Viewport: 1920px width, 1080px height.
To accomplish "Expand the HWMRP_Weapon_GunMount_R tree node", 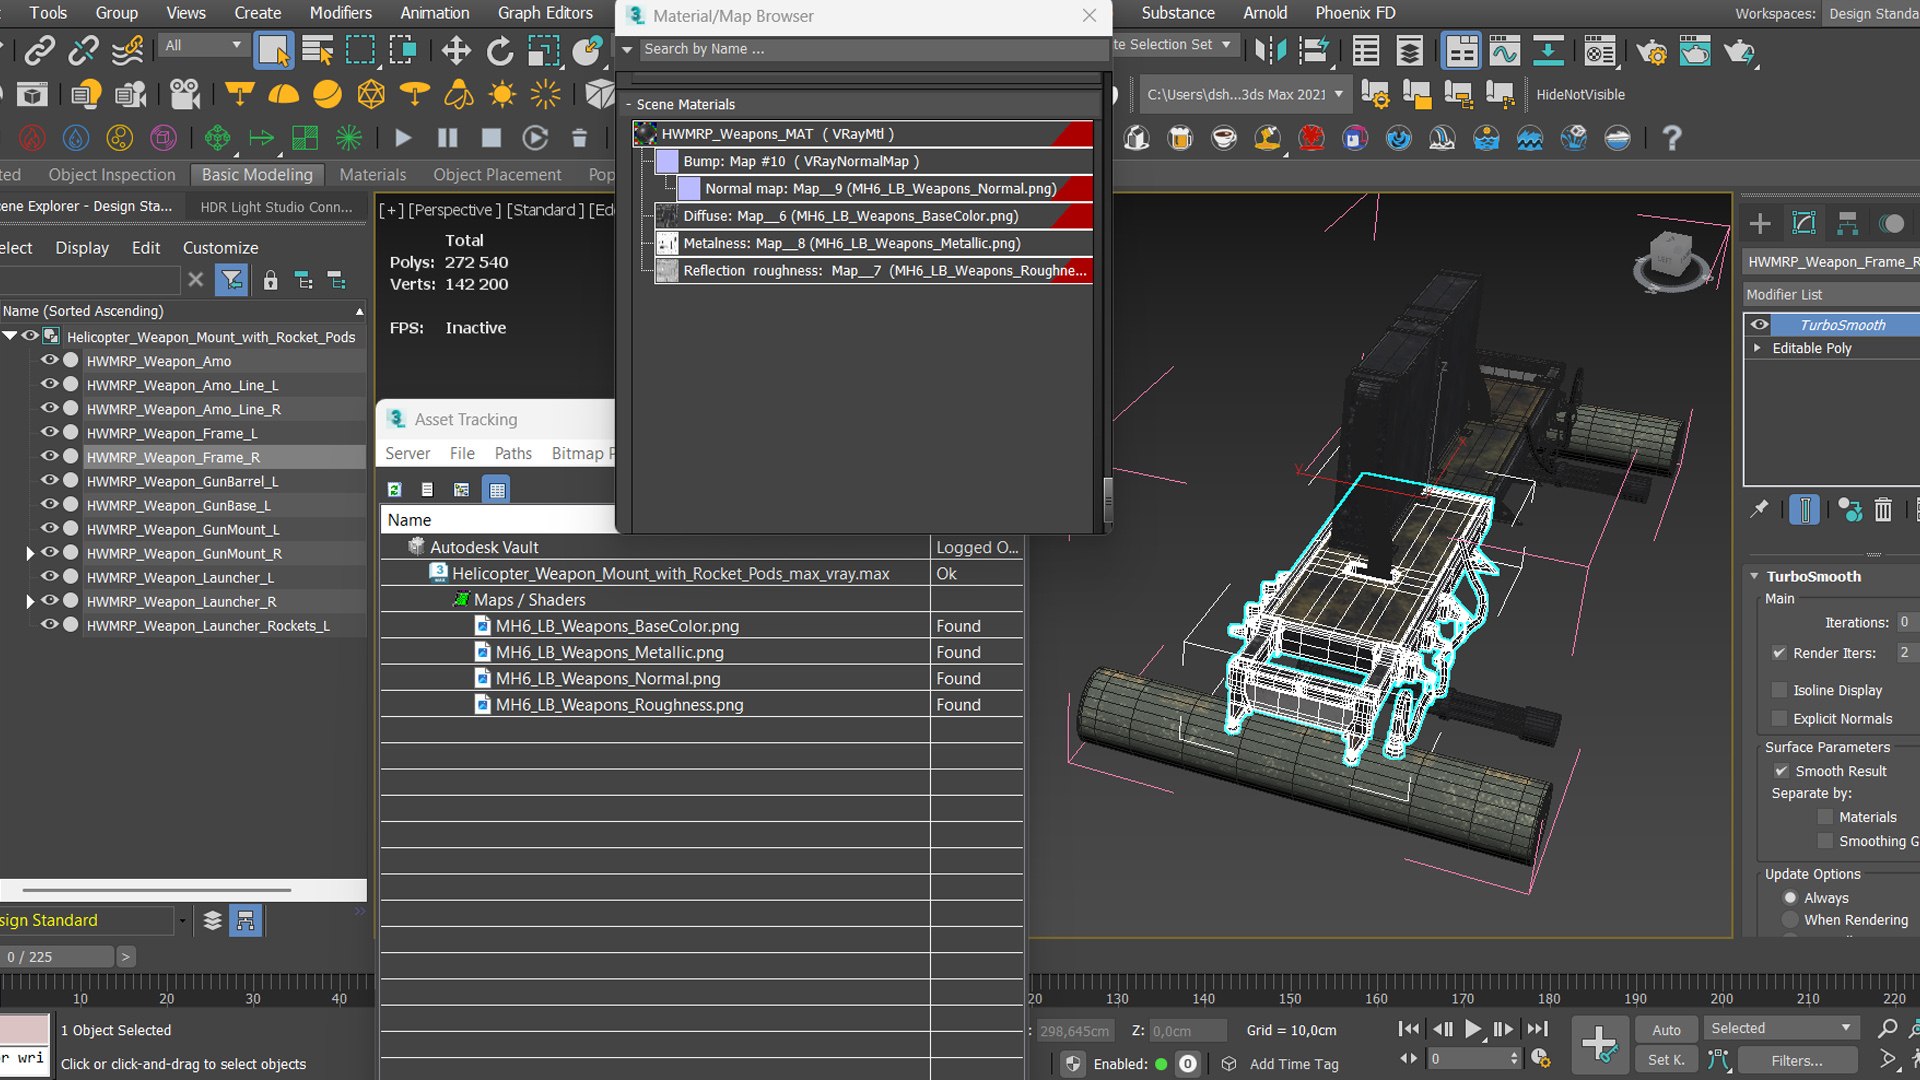I will pyautogui.click(x=30, y=553).
